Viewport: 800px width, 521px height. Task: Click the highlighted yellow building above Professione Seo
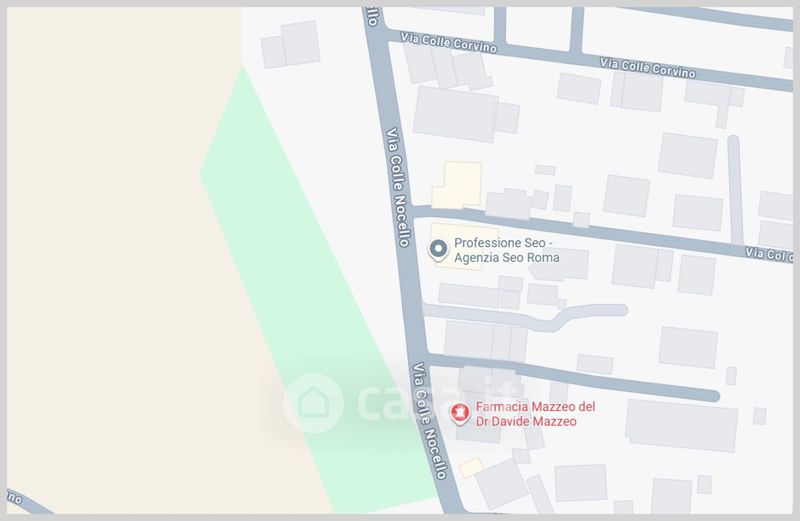coord(458,185)
